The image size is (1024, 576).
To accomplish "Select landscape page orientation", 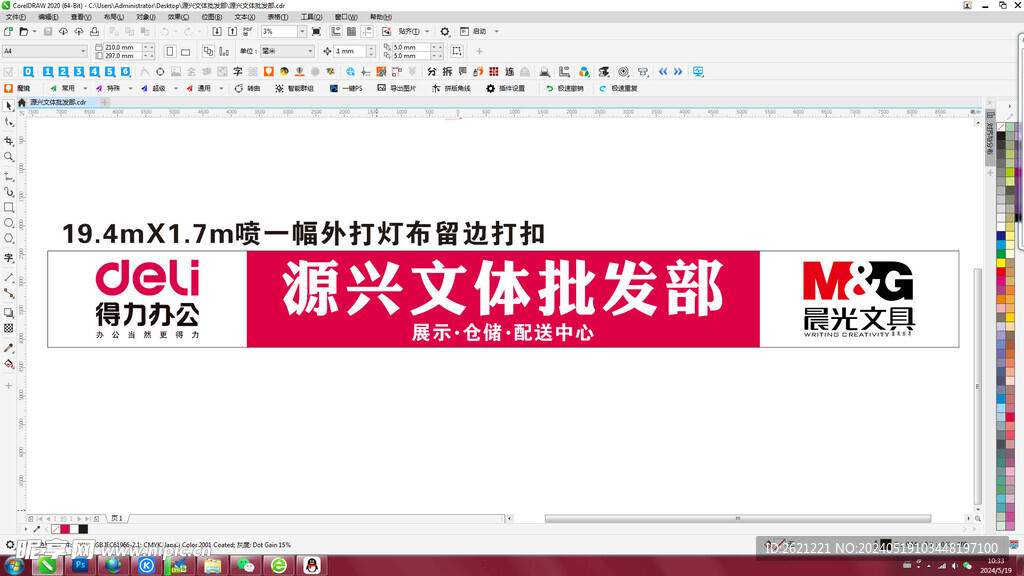I will pyautogui.click(x=185, y=51).
